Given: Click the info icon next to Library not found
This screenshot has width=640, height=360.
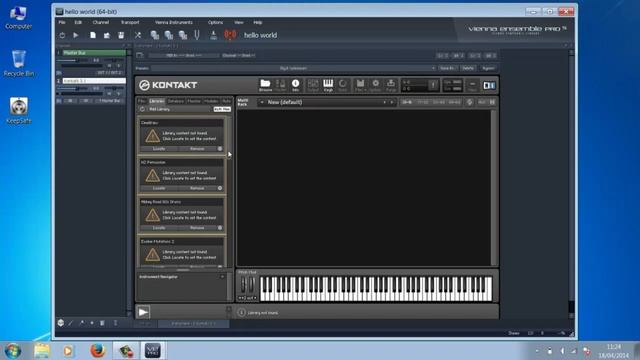Looking at the screenshot, I should click(x=242, y=313).
